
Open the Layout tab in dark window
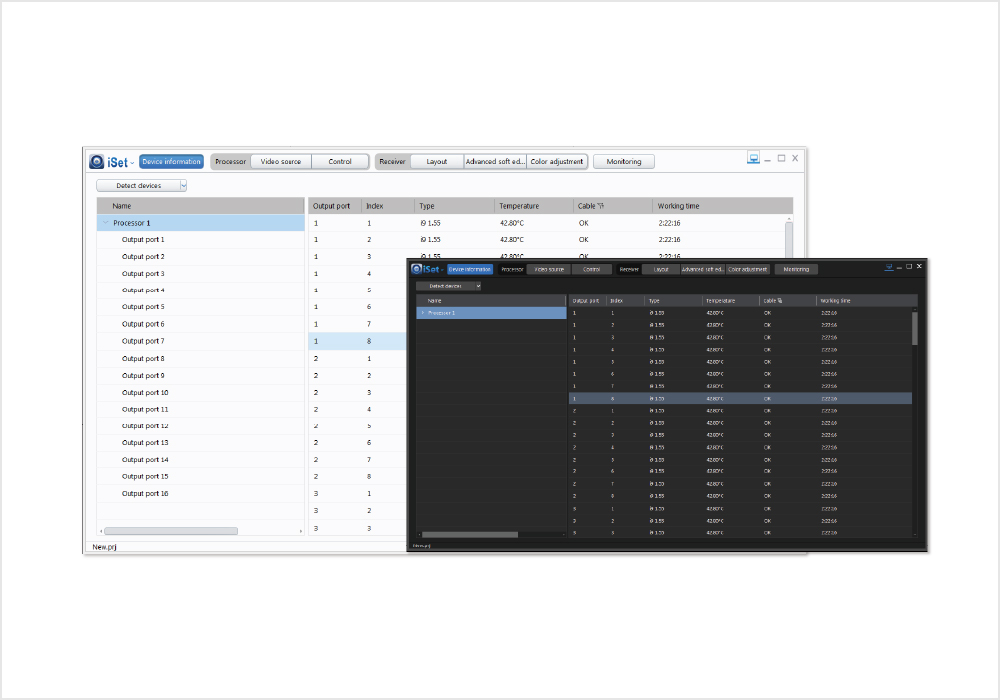coord(661,269)
